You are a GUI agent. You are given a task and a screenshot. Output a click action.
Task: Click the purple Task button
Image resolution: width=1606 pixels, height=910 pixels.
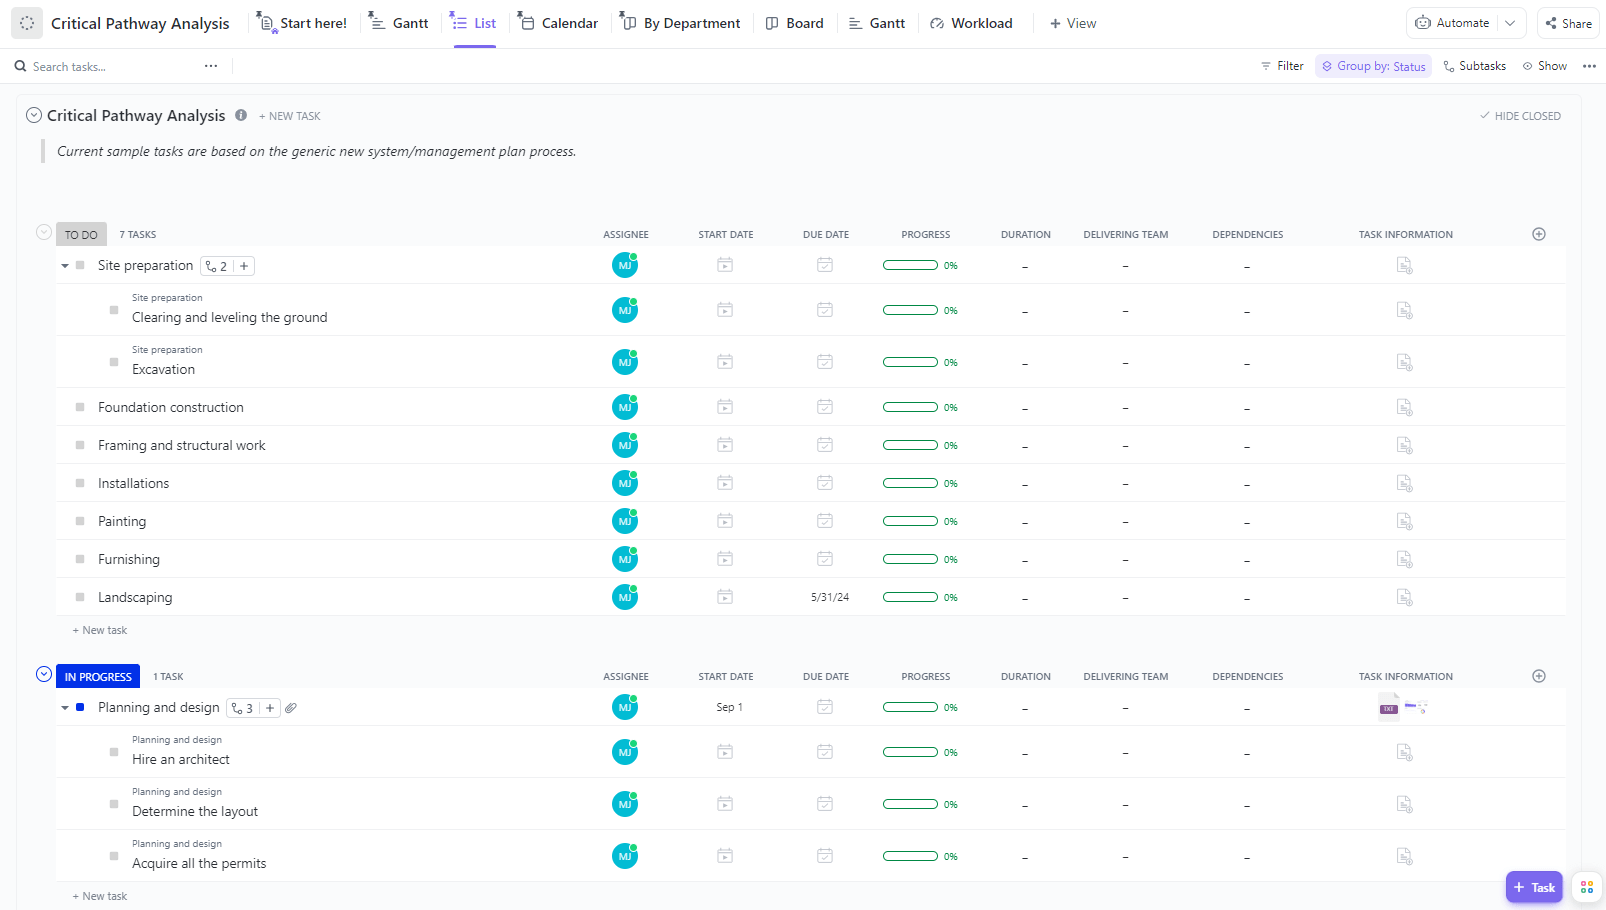pyautogui.click(x=1534, y=887)
